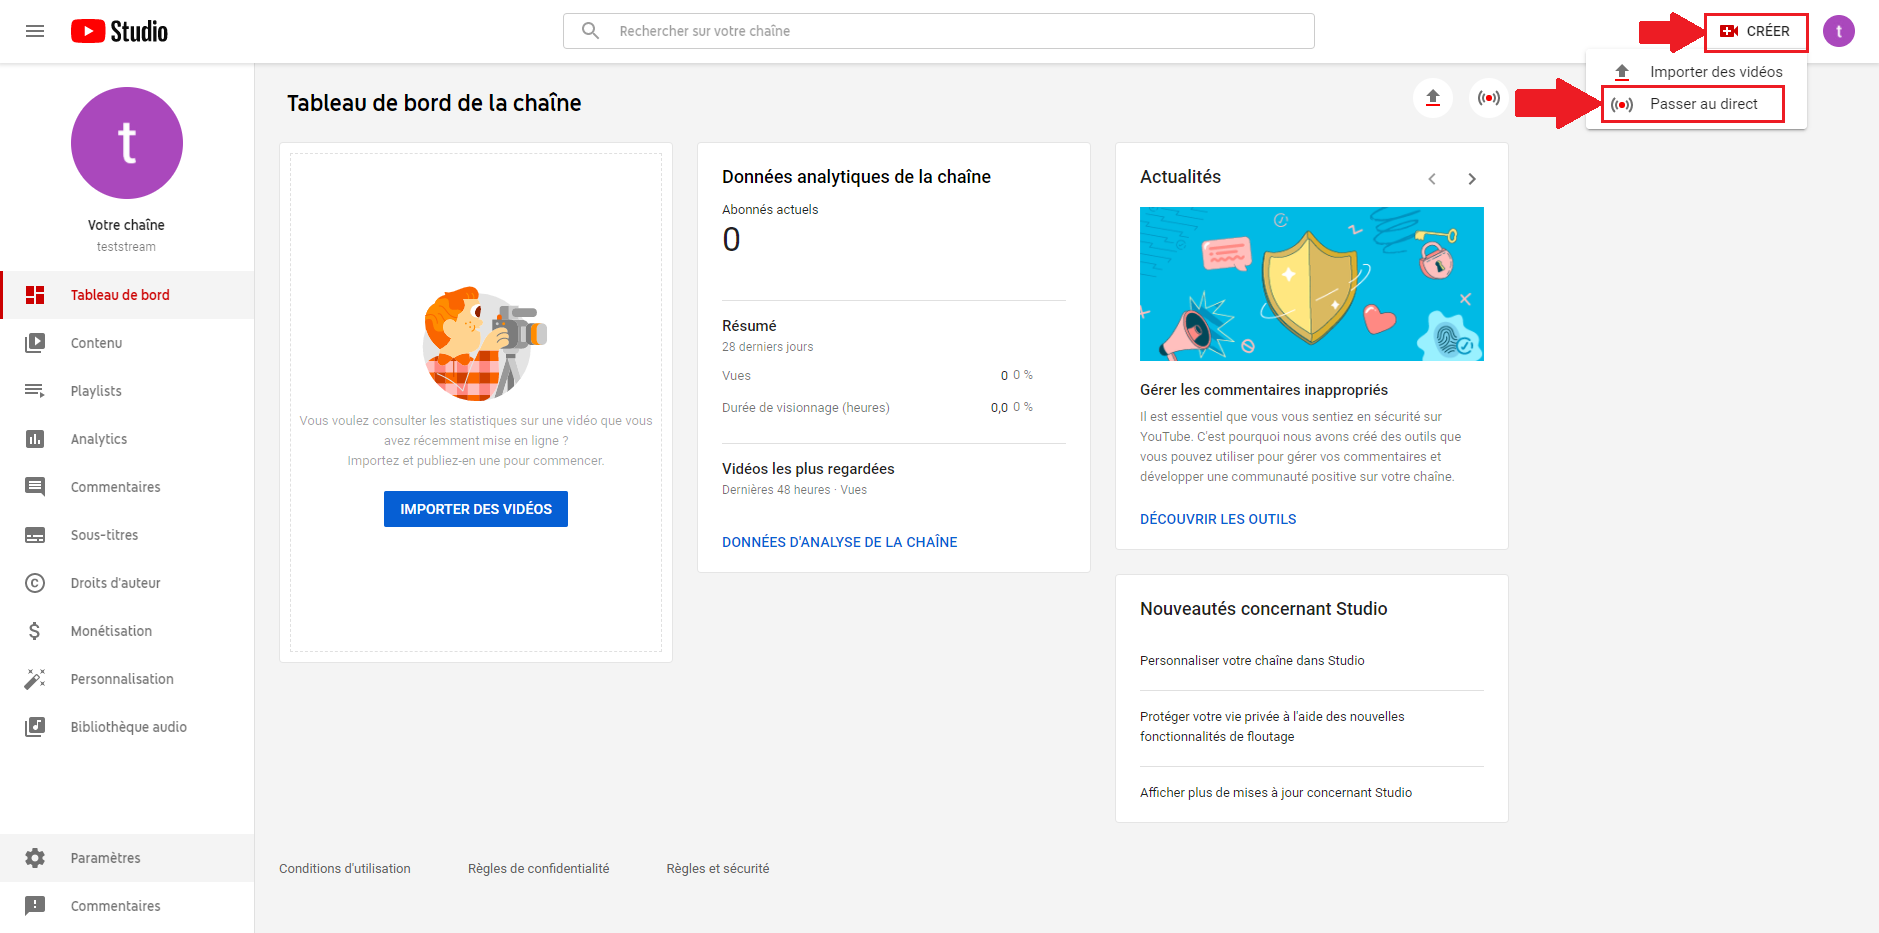Image resolution: width=1879 pixels, height=933 pixels.
Task: Show next Actualités news card
Action: click(1471, 179)
